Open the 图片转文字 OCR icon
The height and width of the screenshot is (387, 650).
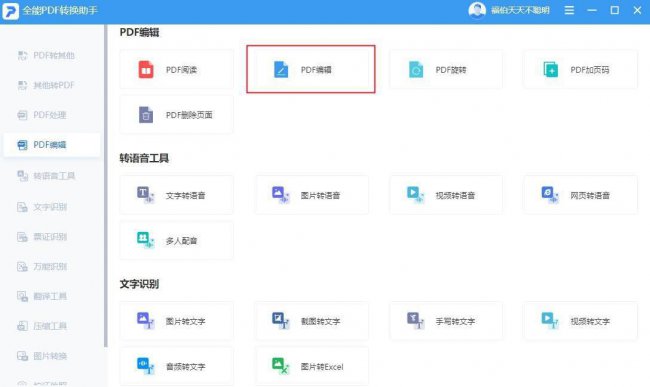tap(146, 321)
